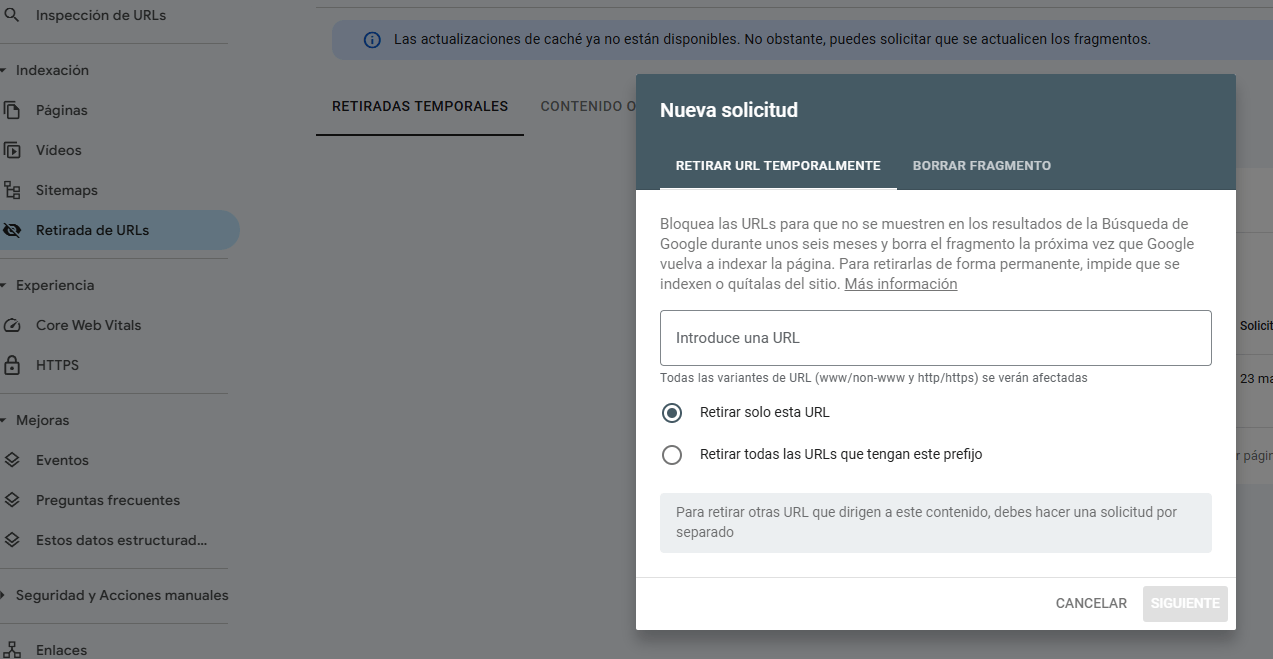This screenshot has width=1273, height=659.
Task: Open Páginas via its page icon
Action: (18, 110)
